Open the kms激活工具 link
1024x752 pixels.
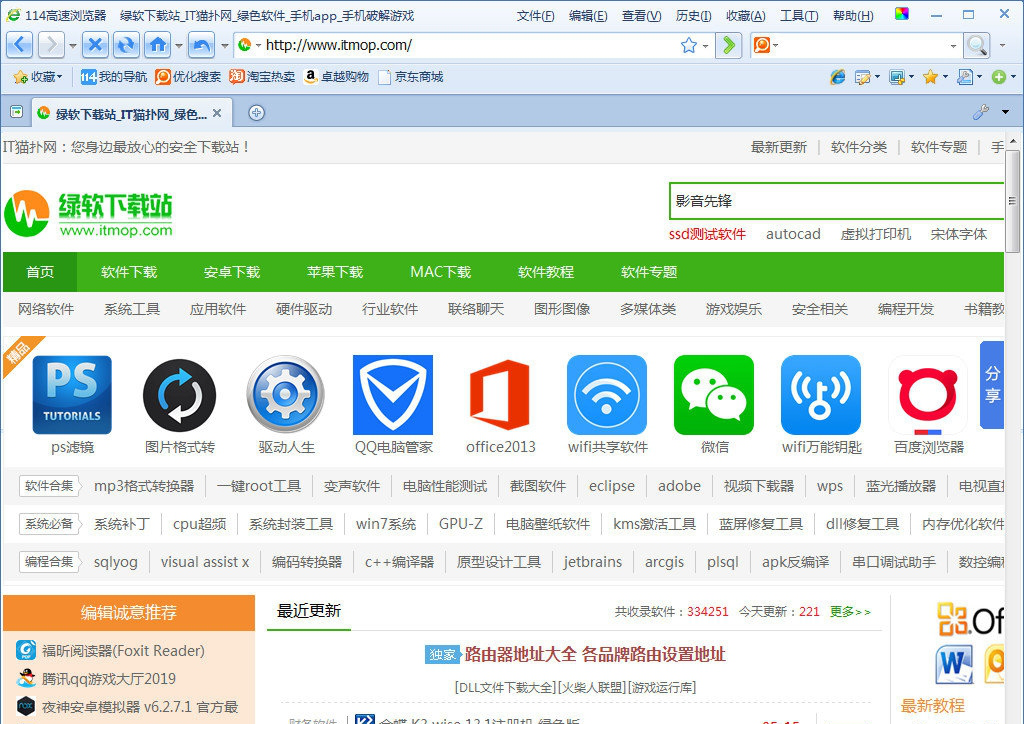click(x=654, y=524)
